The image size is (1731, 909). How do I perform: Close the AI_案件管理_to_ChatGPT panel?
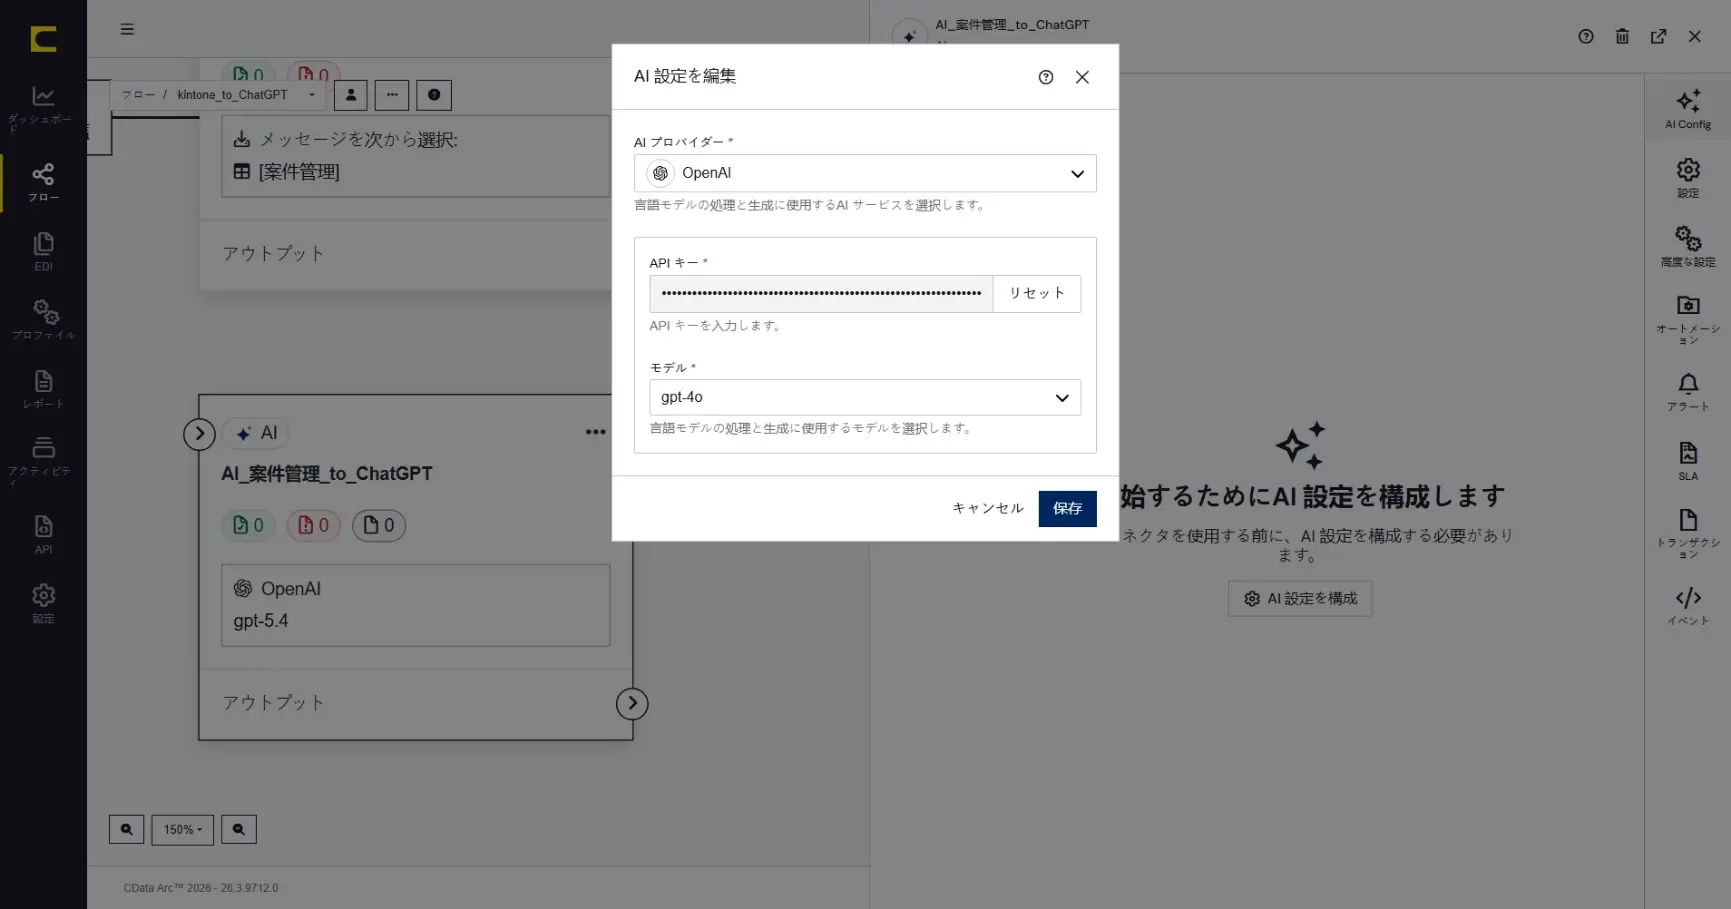[1694, 37]
